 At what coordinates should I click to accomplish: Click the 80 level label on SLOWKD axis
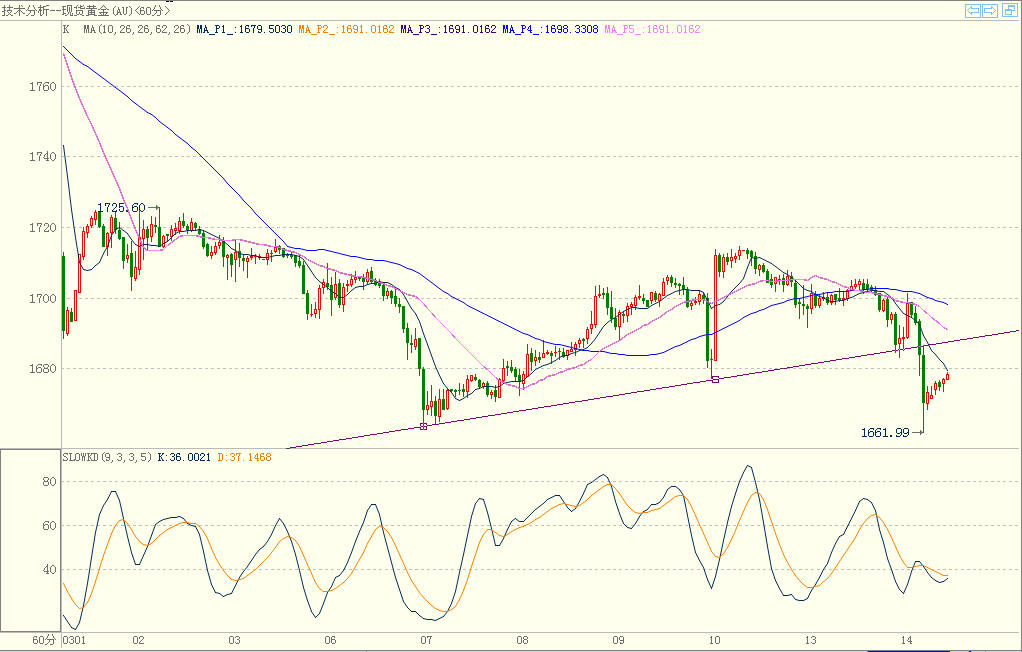pos(50,482)
